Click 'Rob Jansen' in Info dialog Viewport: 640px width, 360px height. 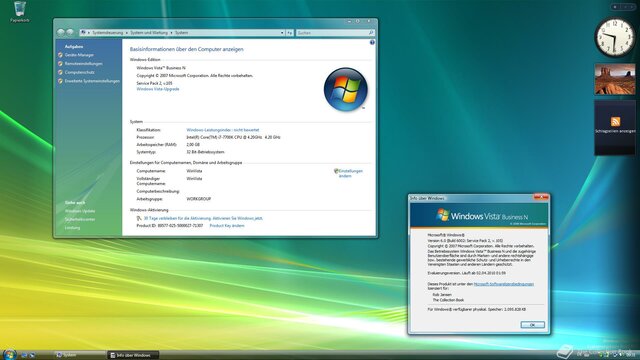coord(442,295)
